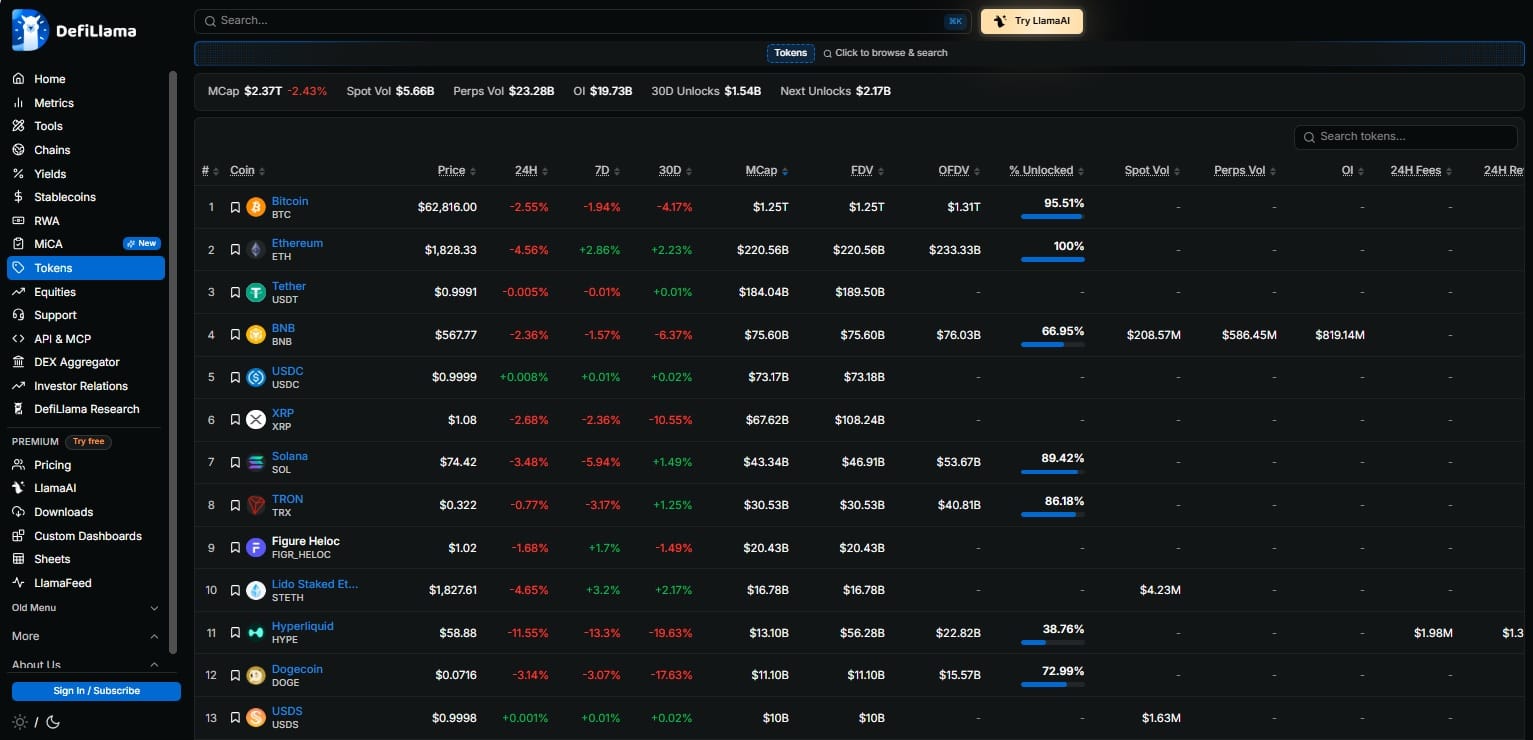Click the Try LlamaAI button
The height and width of the screenshot is (740, 1533).
(1031, 21)
